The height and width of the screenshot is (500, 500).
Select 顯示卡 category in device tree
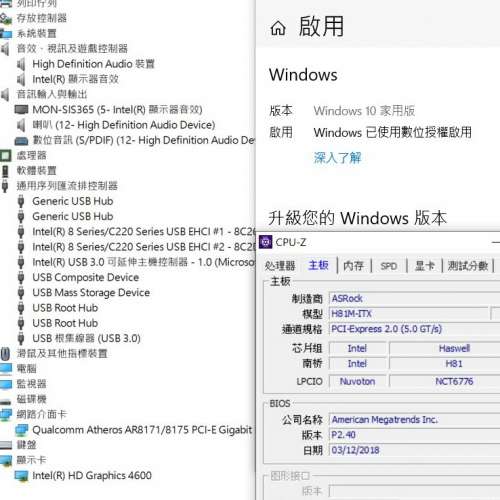31,460
